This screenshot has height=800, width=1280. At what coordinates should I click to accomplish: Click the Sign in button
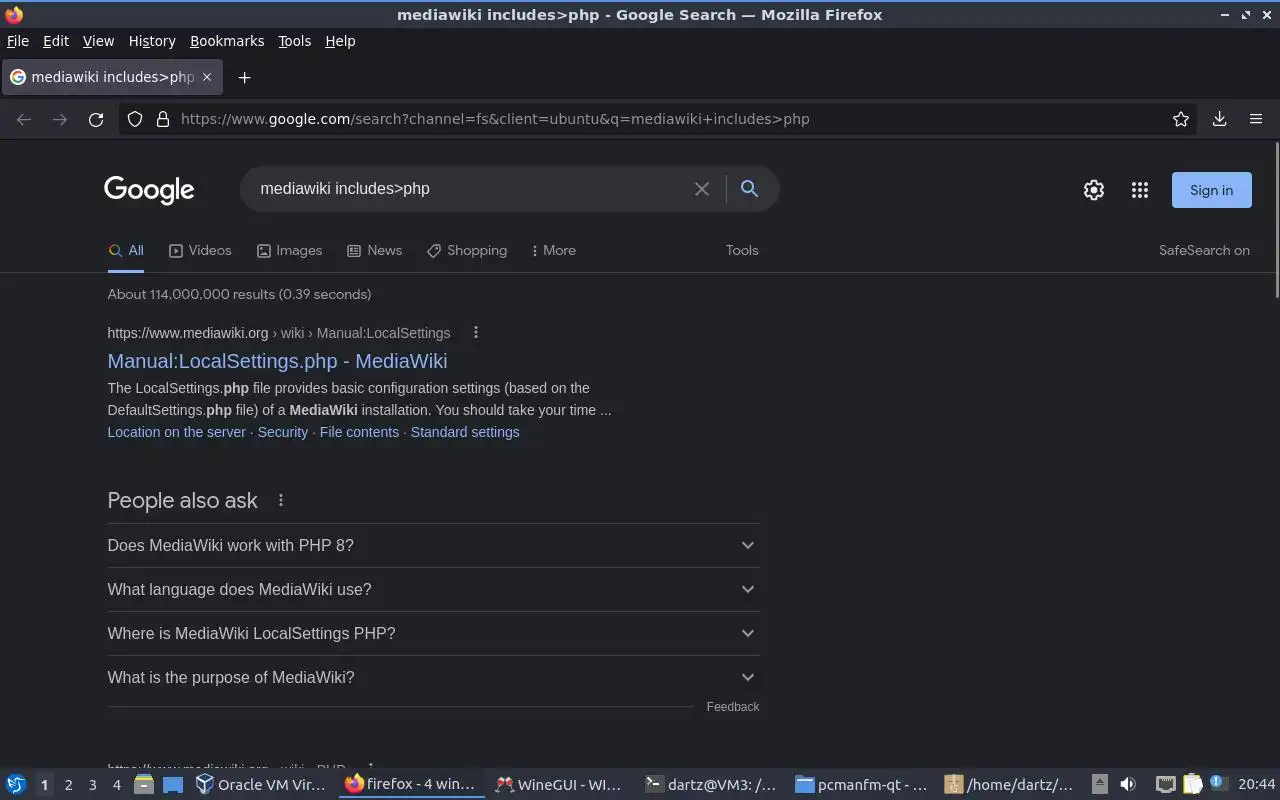1211,190
